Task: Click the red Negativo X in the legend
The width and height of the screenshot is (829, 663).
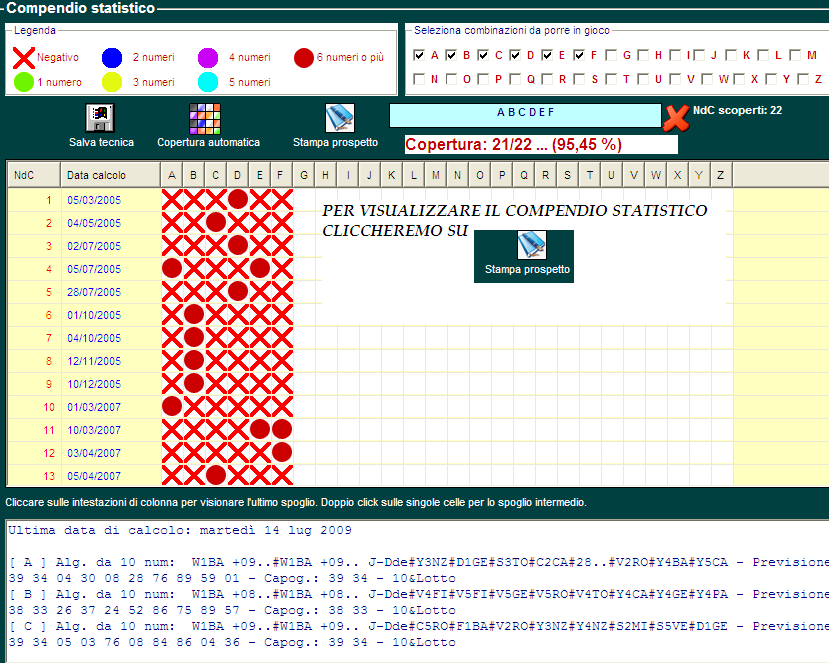Action: [24, 58]
